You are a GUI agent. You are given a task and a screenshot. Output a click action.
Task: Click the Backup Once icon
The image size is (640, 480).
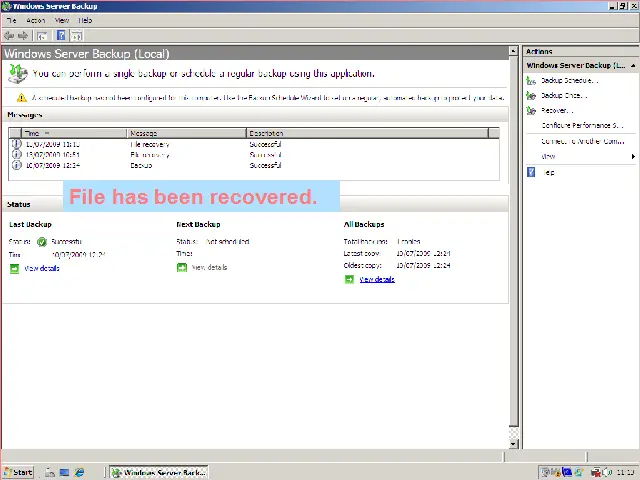(531, 96)
